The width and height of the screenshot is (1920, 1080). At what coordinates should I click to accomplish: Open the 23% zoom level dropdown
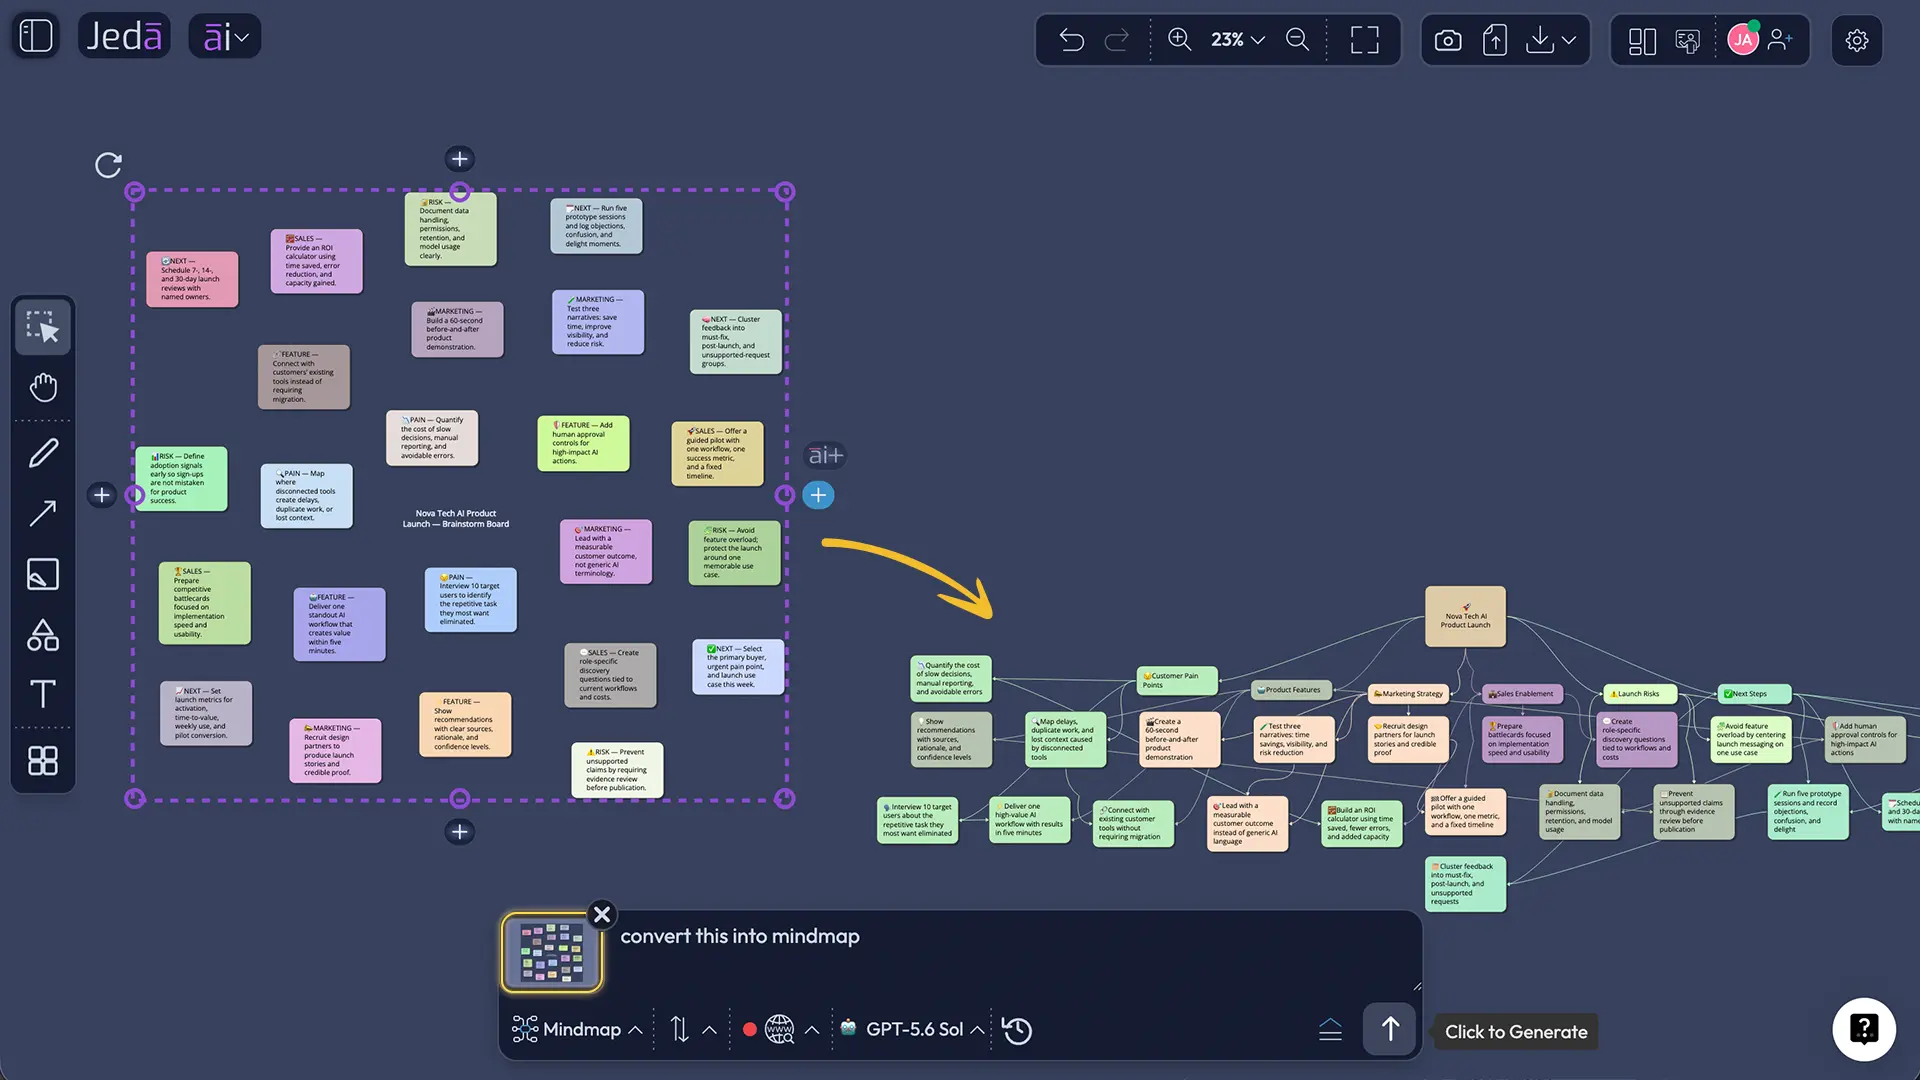(1238, 40)
